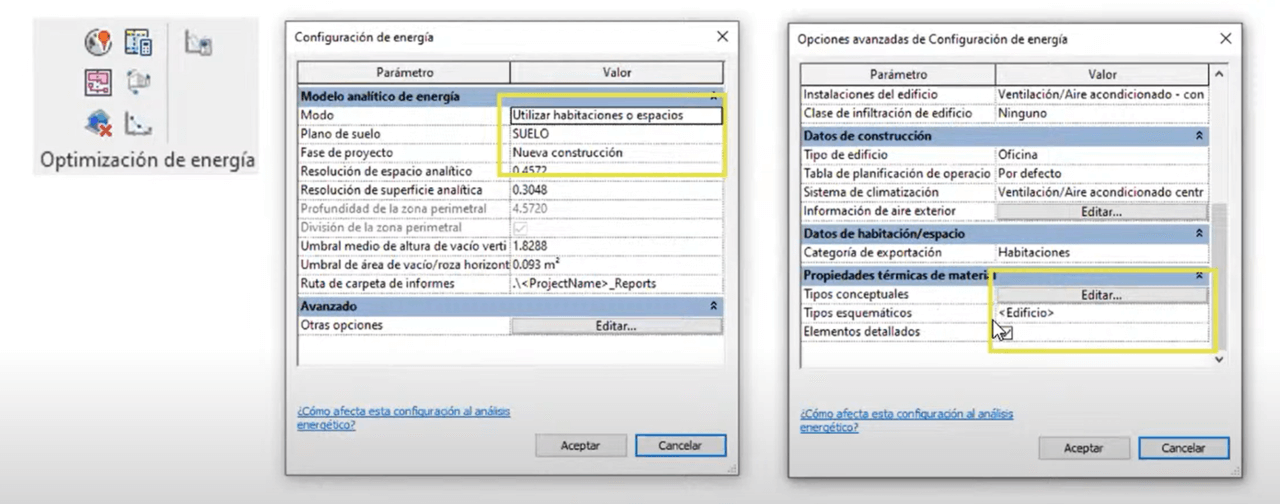Click the grayed 3D building generate icon
The image size is (1280, 504).
[138, 82]
